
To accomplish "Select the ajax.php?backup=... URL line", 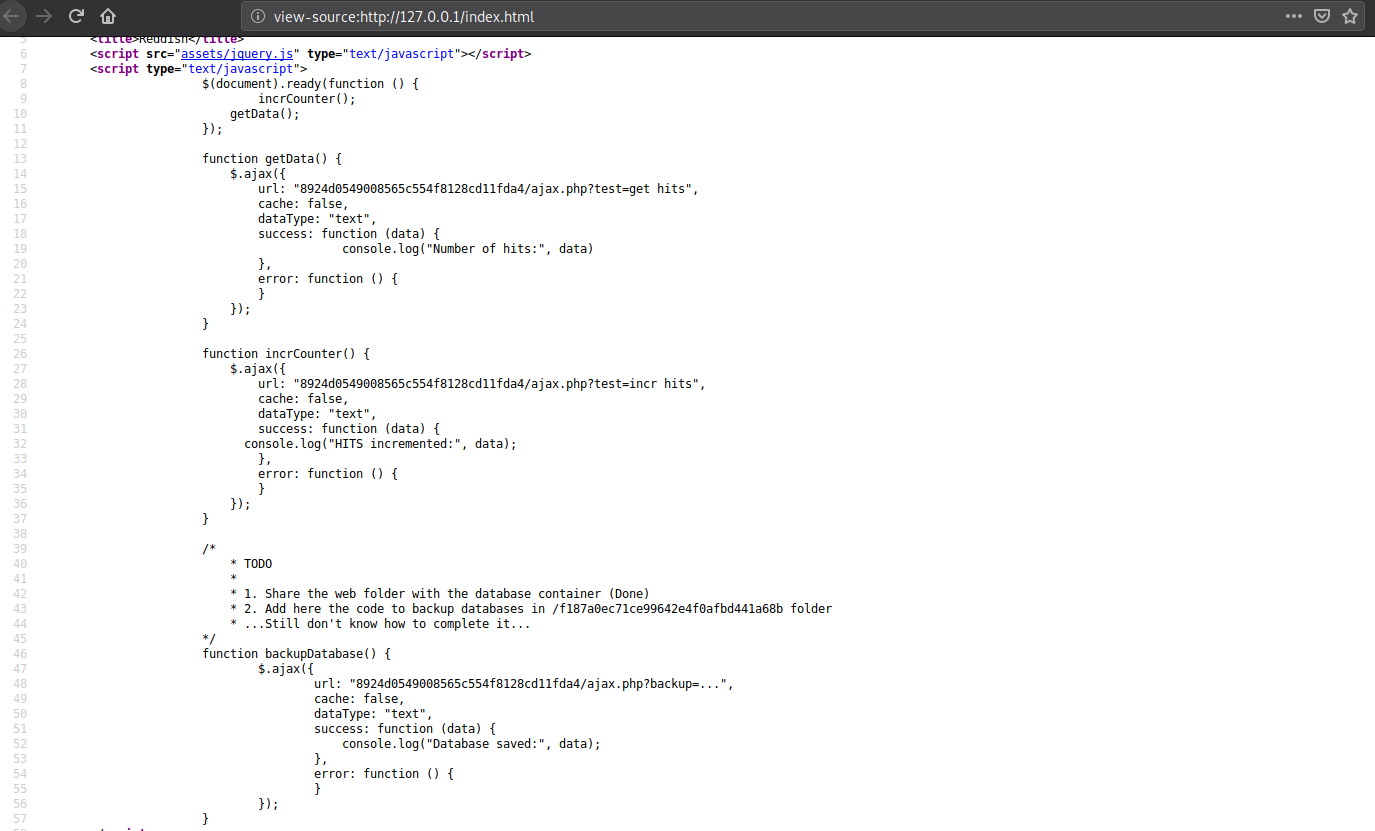I will pyautogui.click(x=524, y=684).
